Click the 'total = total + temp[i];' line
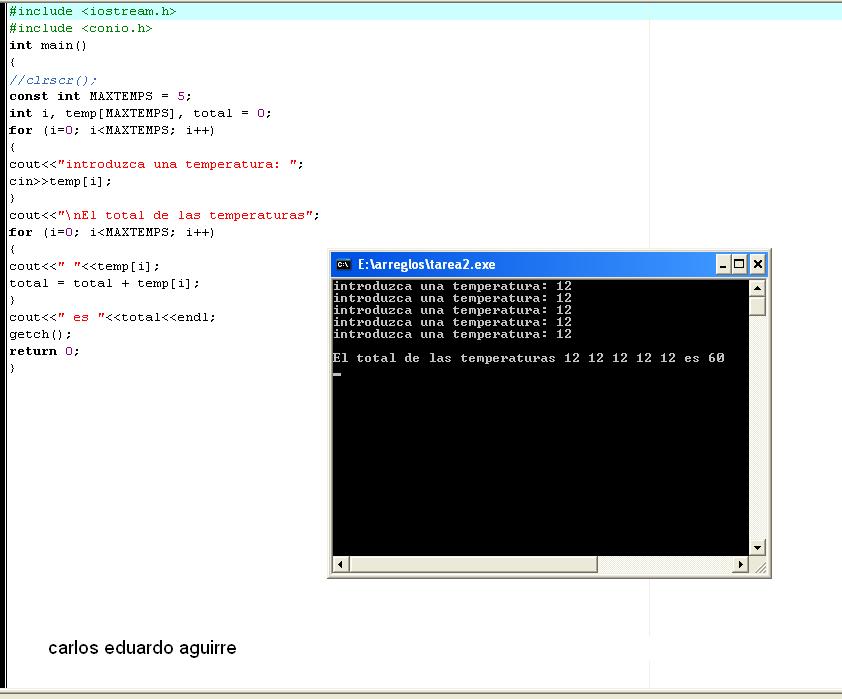The height and width of the screenshot is (699, 842). click(x=104, y=283)
